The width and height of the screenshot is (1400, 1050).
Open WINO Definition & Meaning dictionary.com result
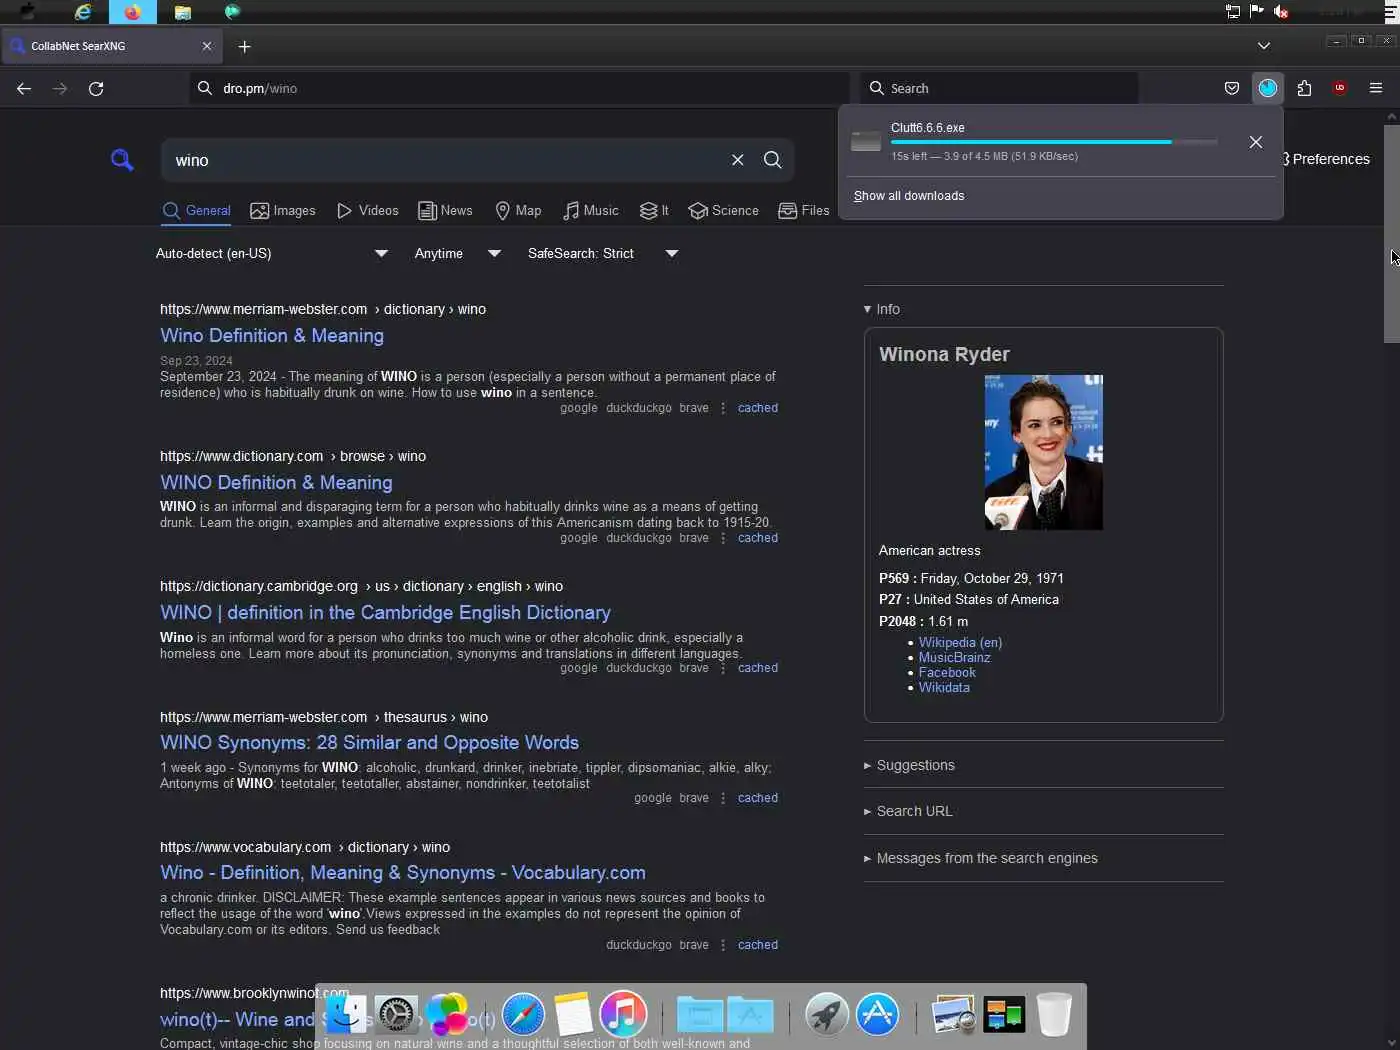[276, 483]
